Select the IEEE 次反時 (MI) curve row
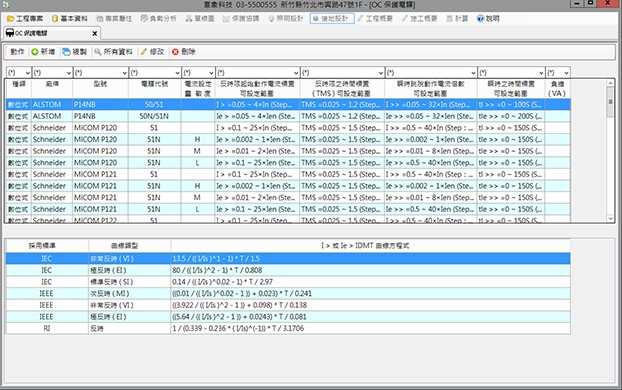Viewport: 622px width, 390px height. point(288,294)
